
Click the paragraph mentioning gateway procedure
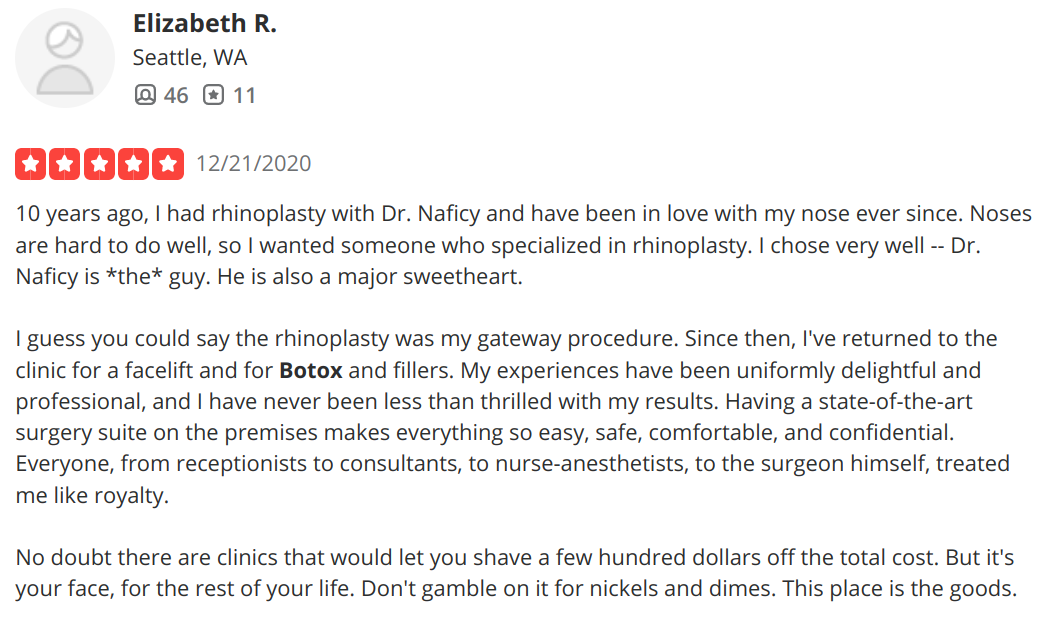[x=512, y=416]
